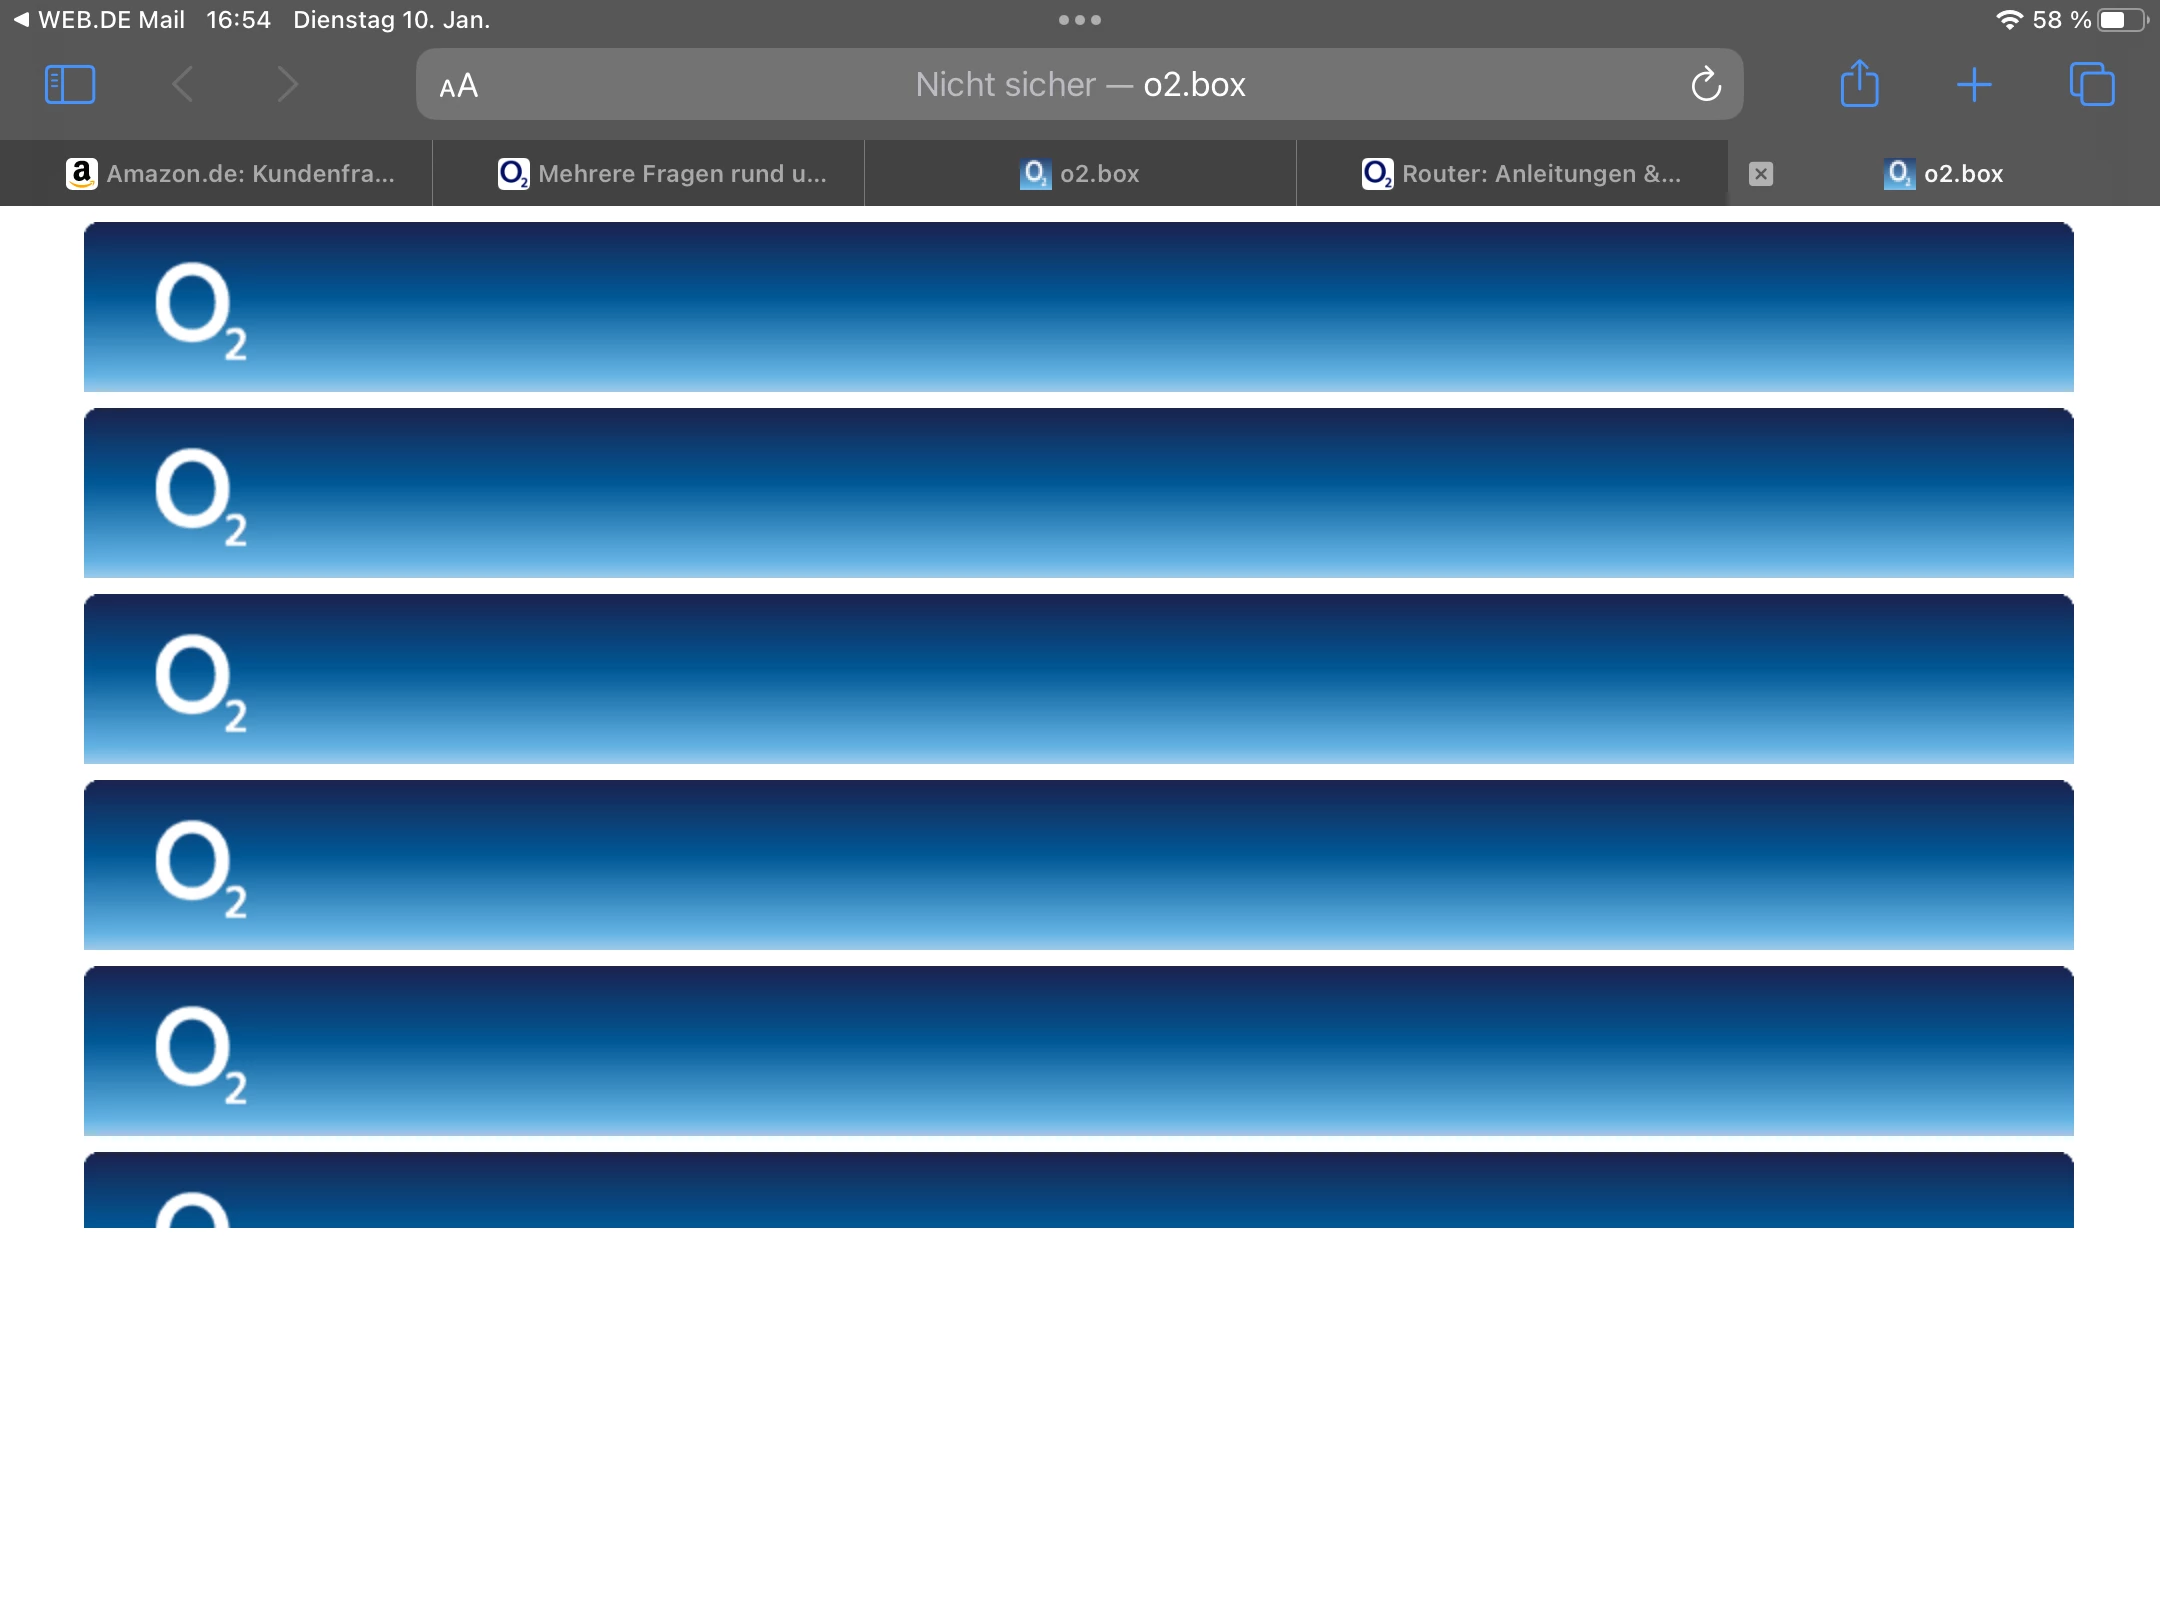Switch to Mehrere Fragen rund tab

662,174
